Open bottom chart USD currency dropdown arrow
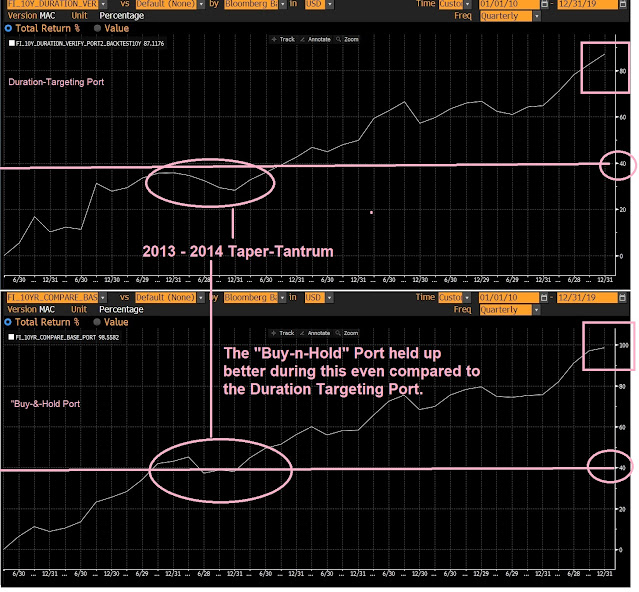This screenshot has width=639, height=592. coord(329,298)
